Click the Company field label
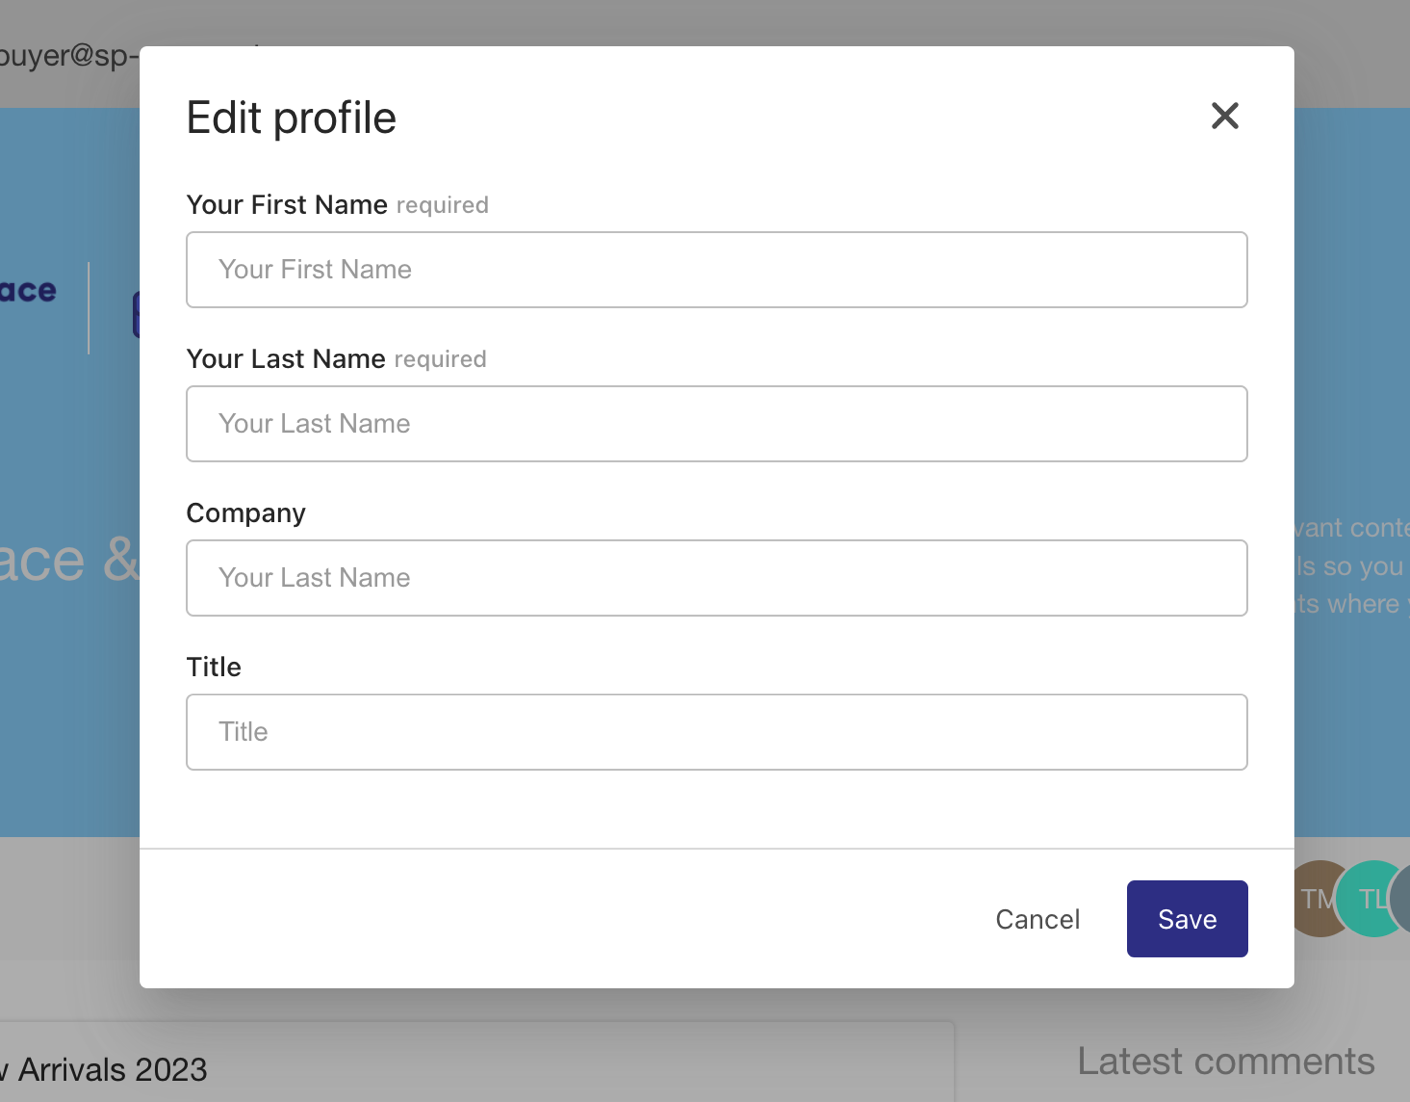Screen dimensions: 1410x1102 pos(245,512)
